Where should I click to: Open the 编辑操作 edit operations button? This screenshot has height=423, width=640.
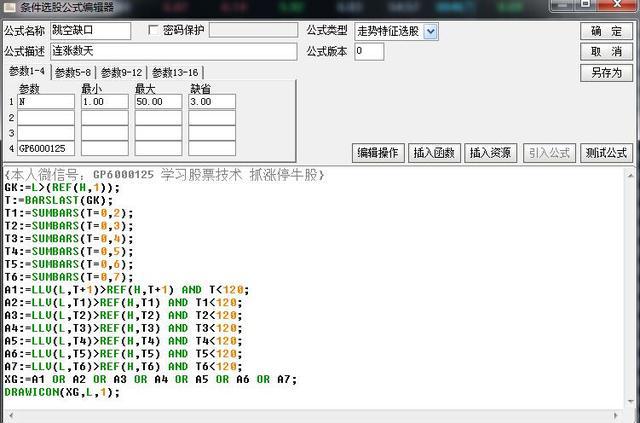[378, 153]
